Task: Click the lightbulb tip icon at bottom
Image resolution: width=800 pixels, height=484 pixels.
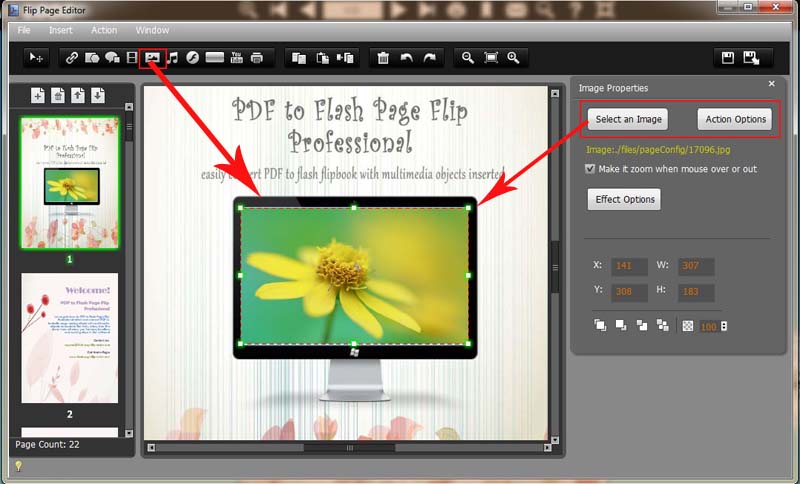Action: (x=18, y=466)
